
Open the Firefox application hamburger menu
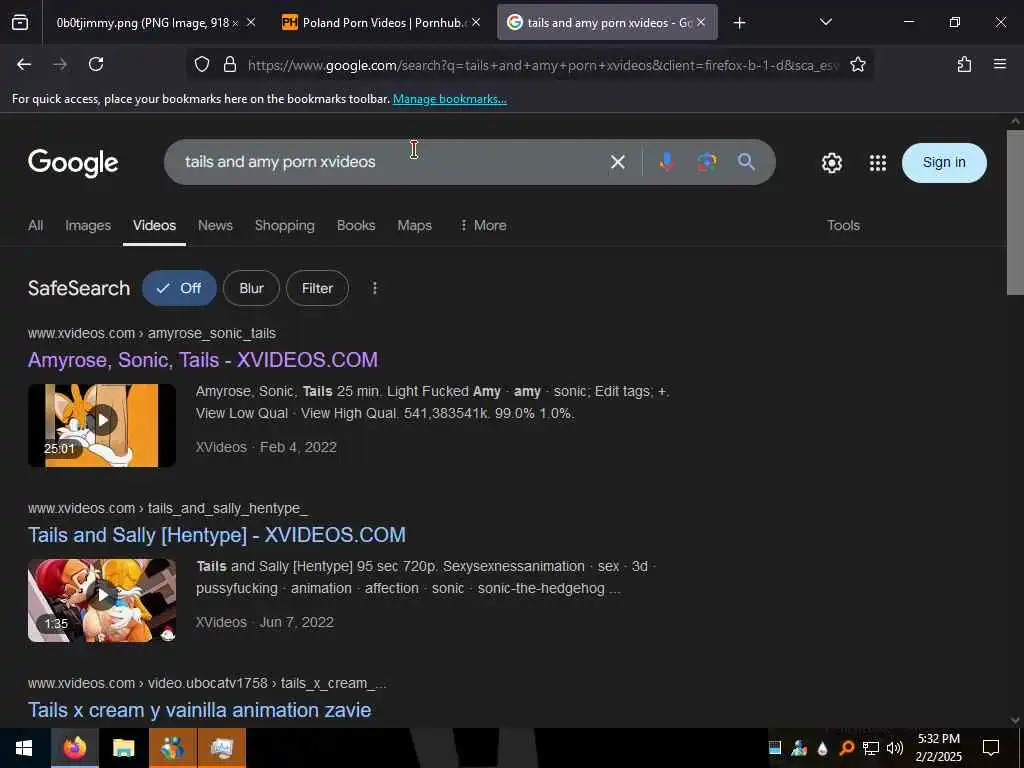1000,64
